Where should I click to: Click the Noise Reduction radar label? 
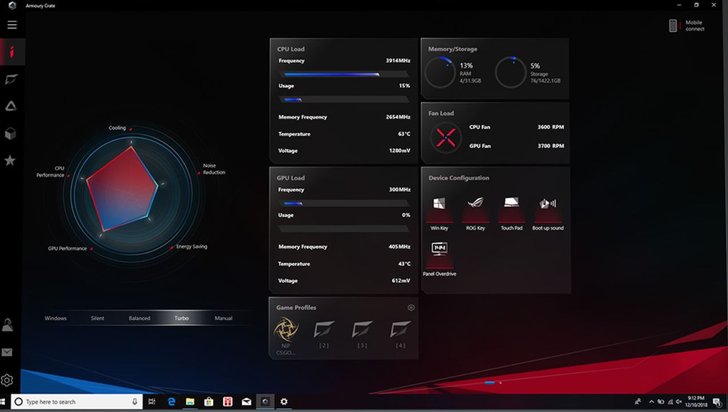[214, 169]
